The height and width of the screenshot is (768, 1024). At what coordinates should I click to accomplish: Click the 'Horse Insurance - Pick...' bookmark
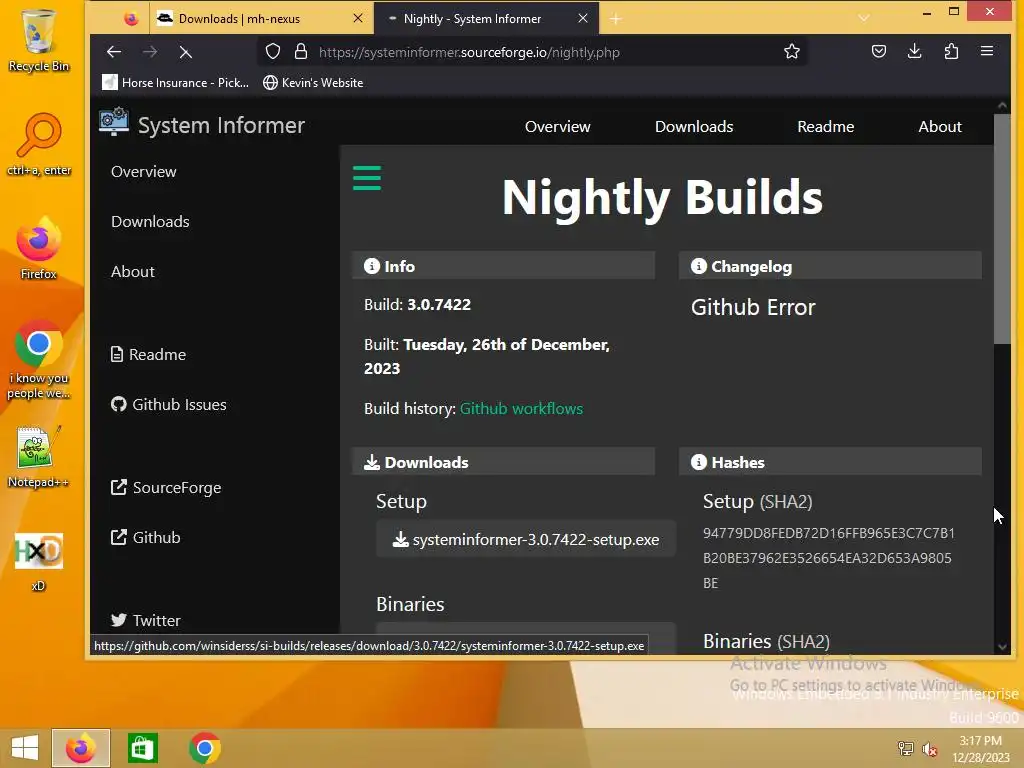coord(176,83)
